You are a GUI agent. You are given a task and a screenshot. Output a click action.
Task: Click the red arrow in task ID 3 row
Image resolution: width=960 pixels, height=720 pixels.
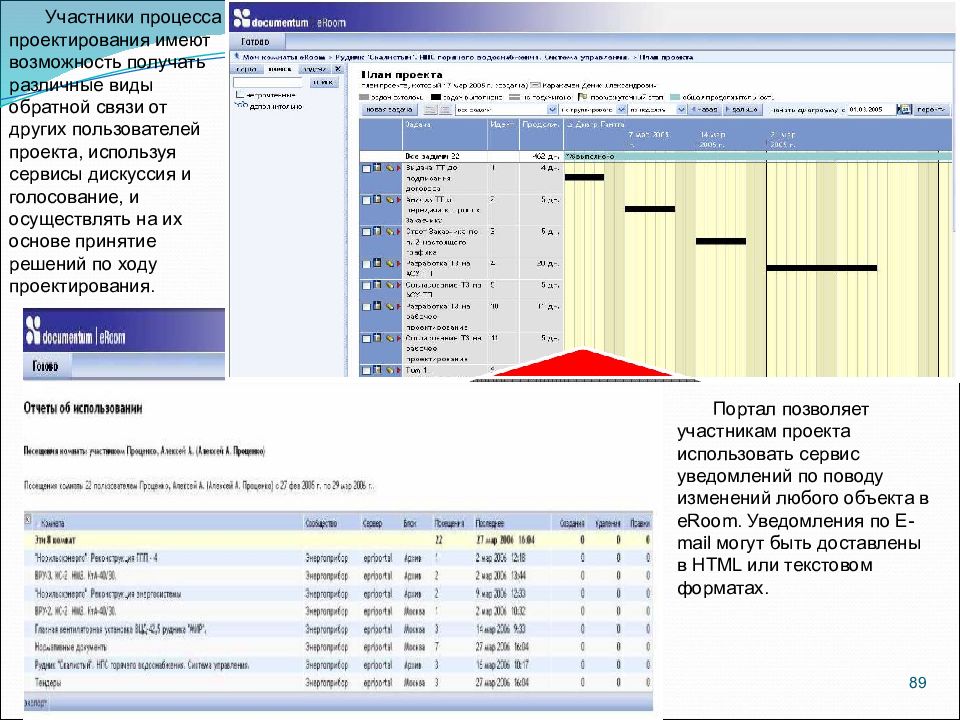[x=398, y=231]
